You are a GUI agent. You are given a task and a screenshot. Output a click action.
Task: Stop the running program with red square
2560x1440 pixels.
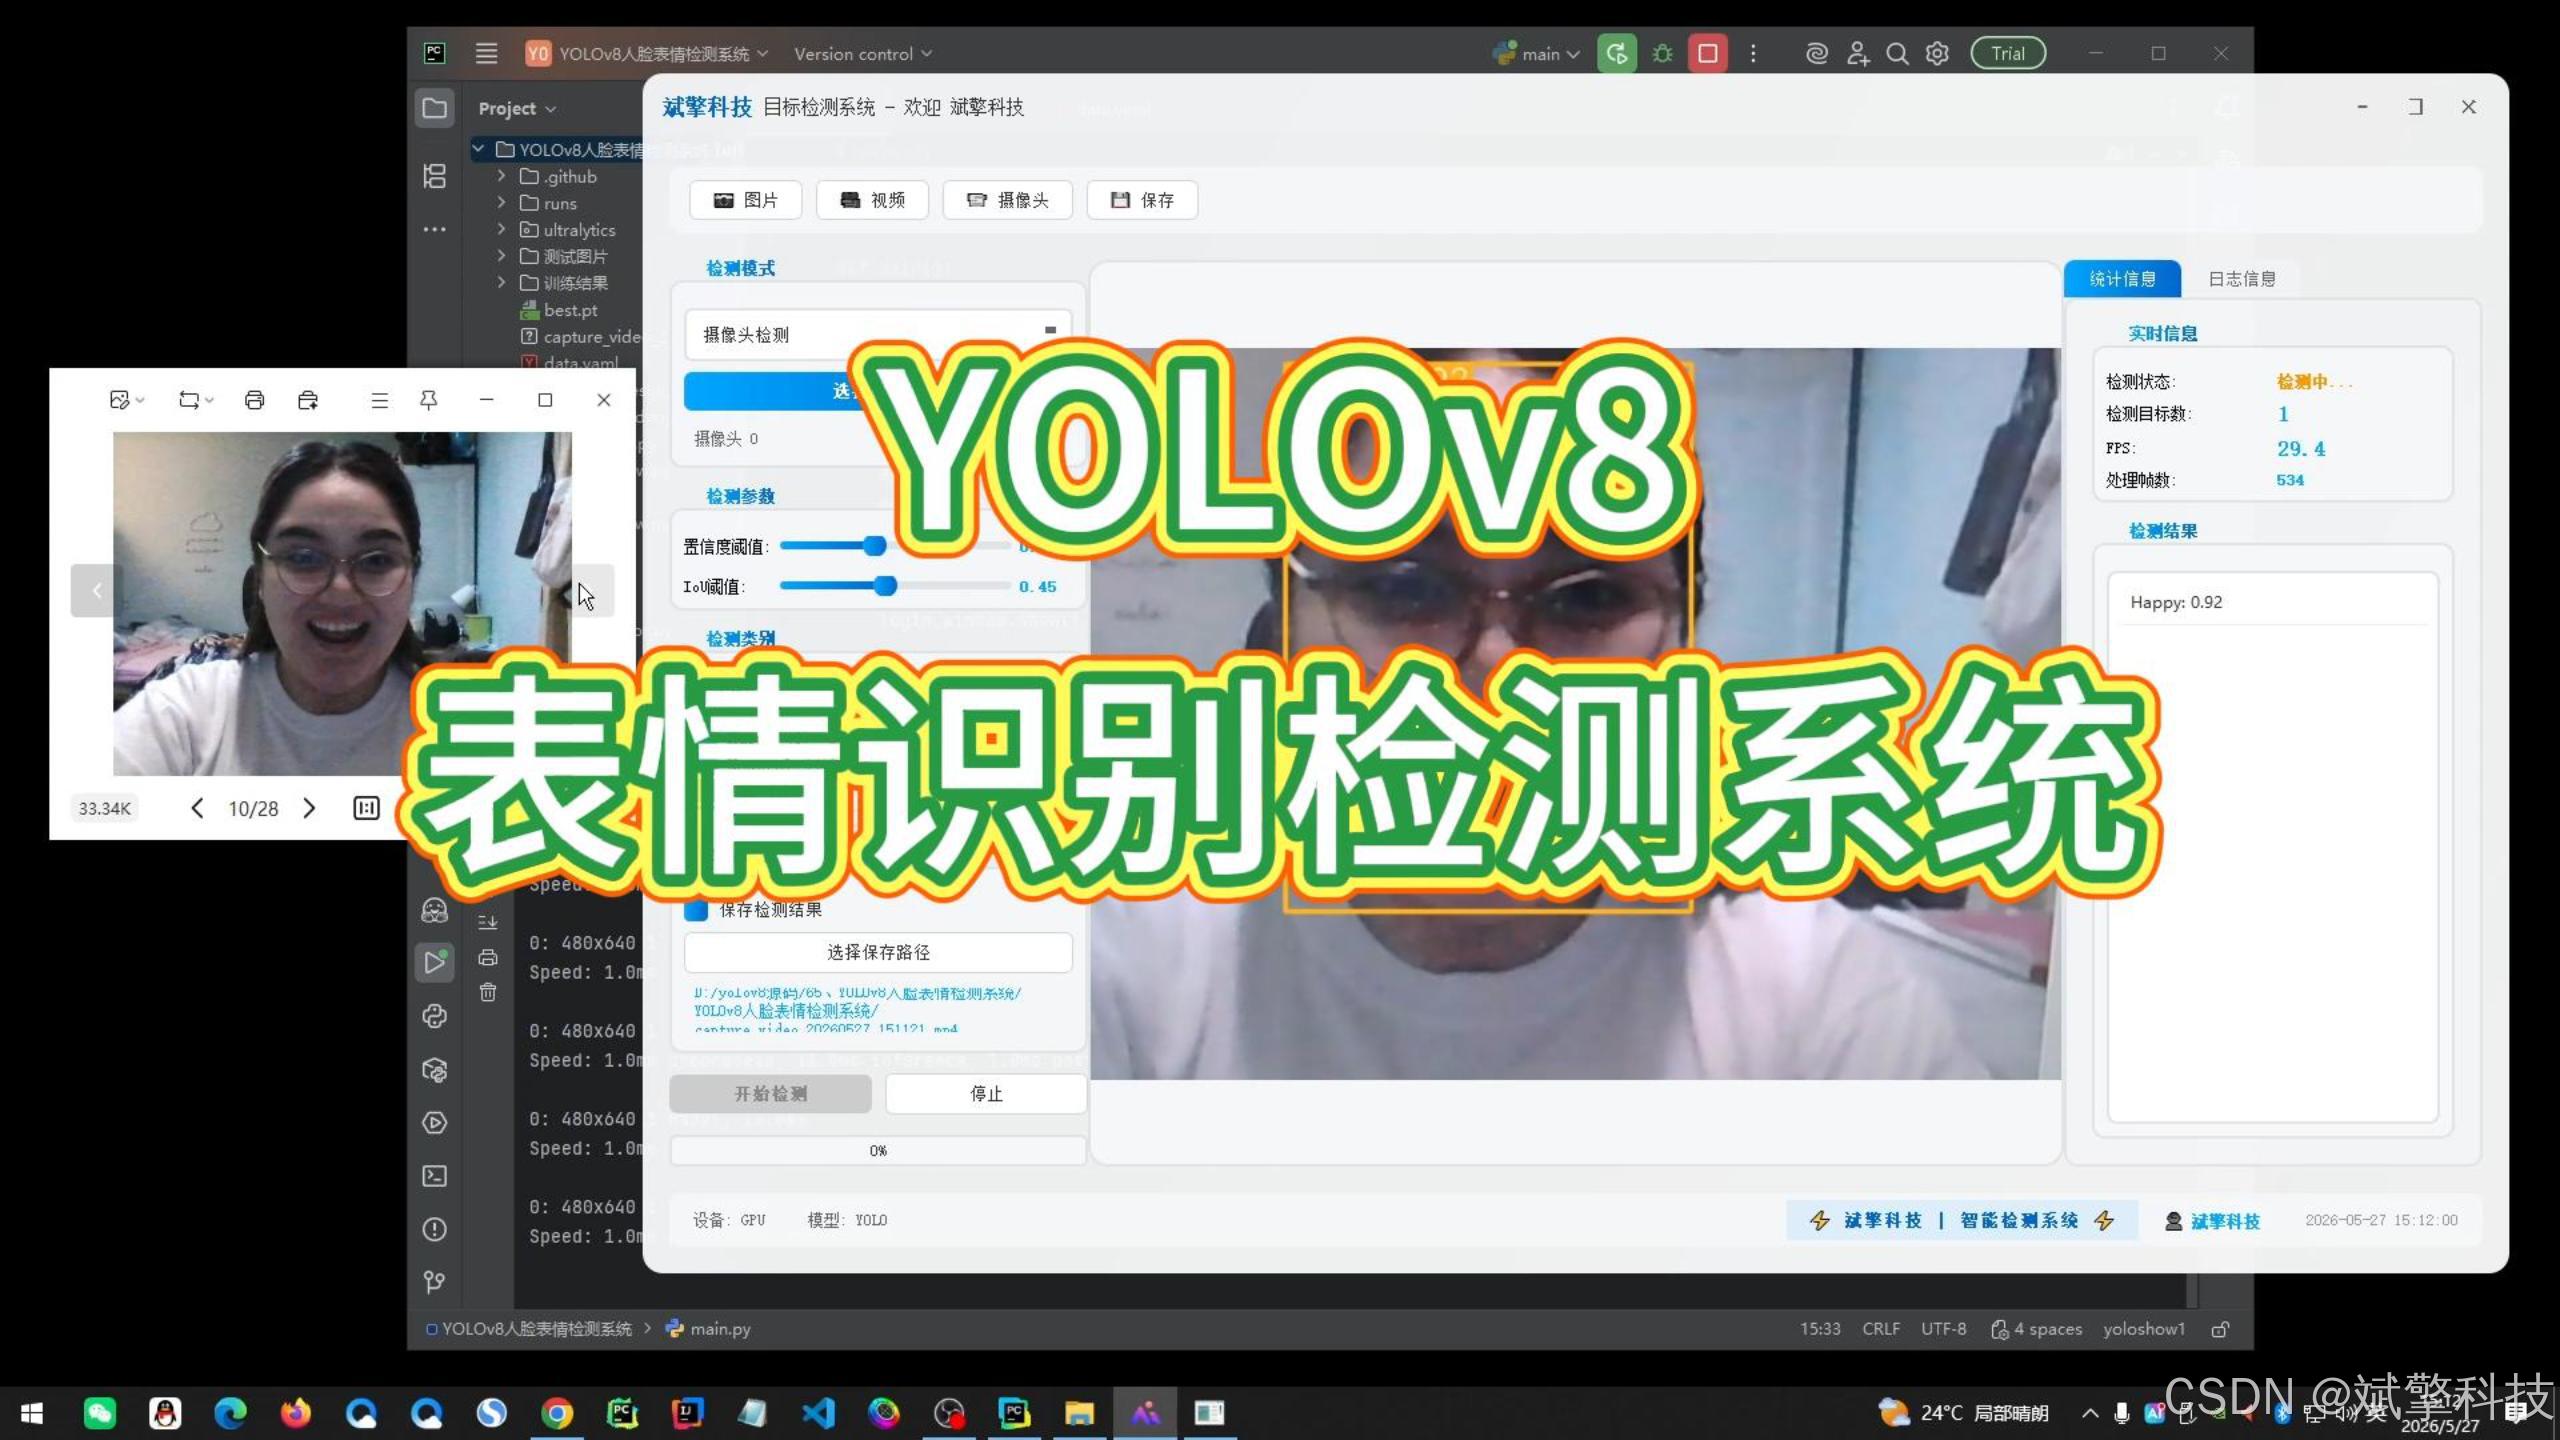click(x=1708, y=54)
